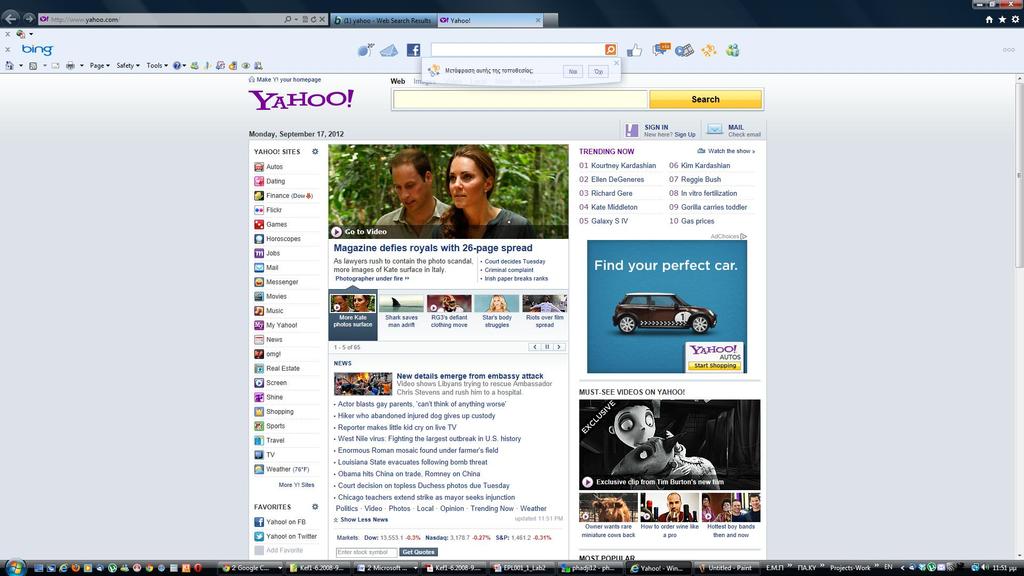The image size is (1024, 576).
Task: Go to next featured stories page
Action: coord(559,347)
